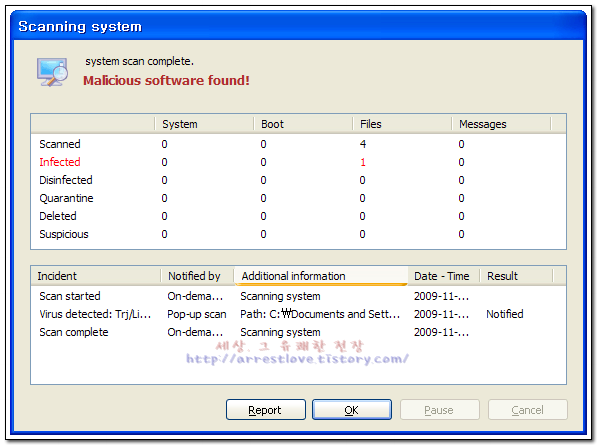This screenshot has height=445, width=597.
Task: Click the Files column header
Action: click(402, 124)
